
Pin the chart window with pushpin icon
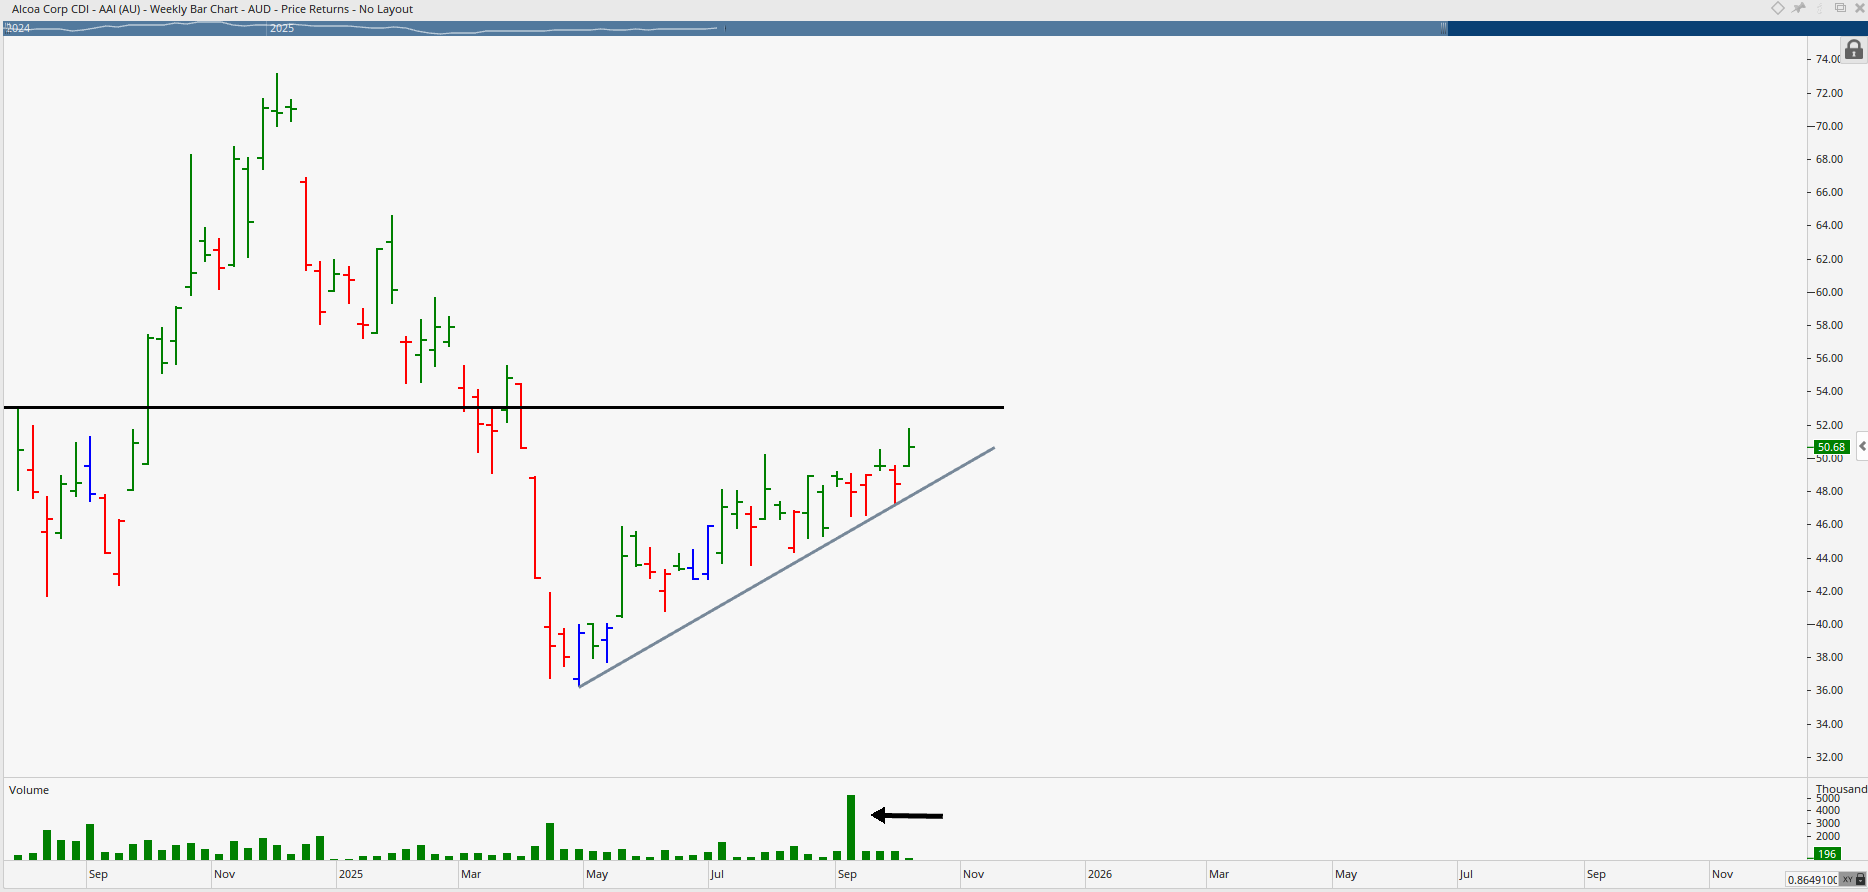click(1799, 8)
